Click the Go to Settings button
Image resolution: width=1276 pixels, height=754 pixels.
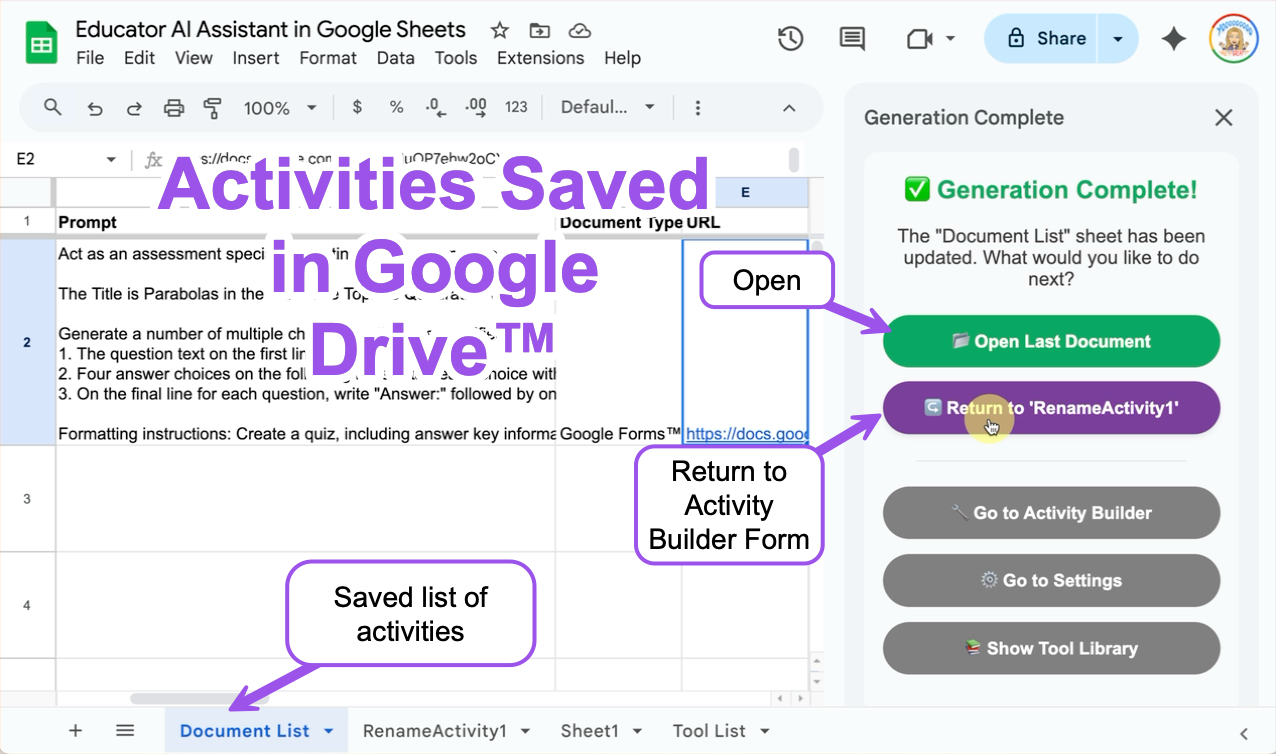[1051, 580]
